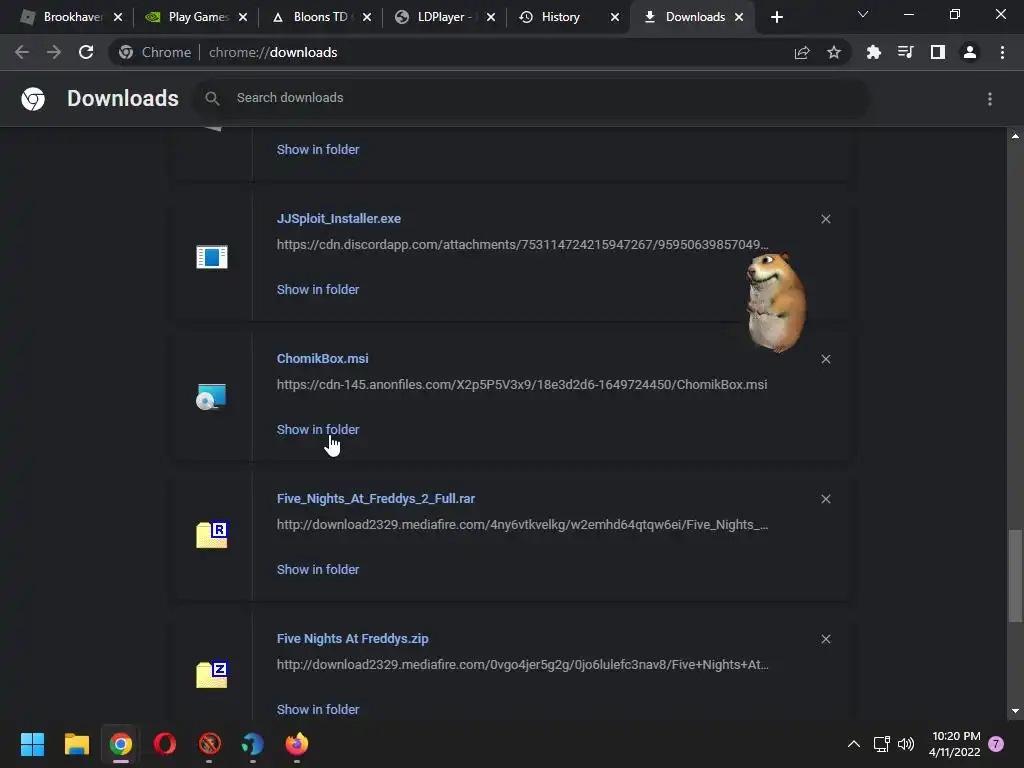Close the Bloons TD tab

[x=367, y=17]
